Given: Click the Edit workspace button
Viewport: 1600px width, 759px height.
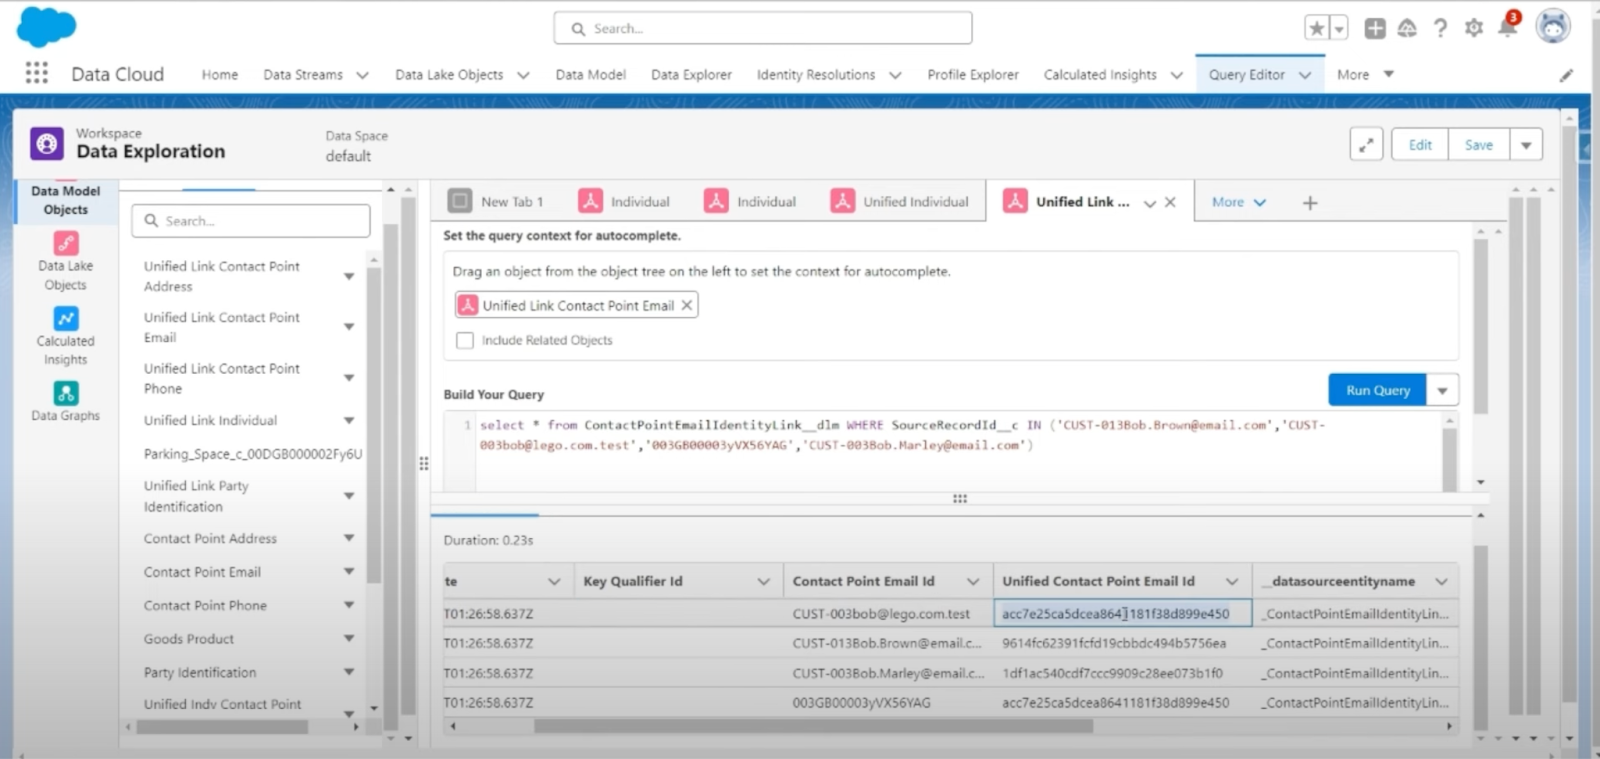Looking at the screenshot, I should pyautogui.click(x=1420, y=144).
